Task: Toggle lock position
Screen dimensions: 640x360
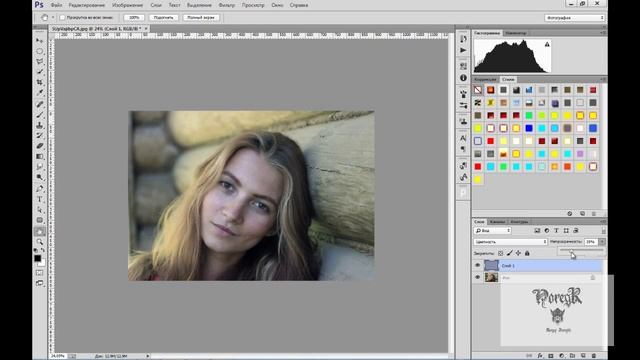Action: tap(518, 253)
